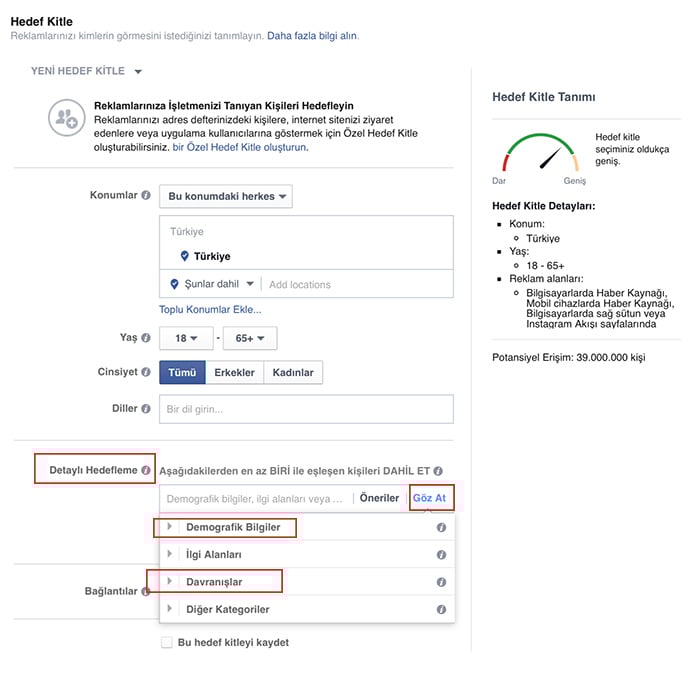Click the Hedef Kitle Tanımı heading
Screen dimensions: 700x679
coord(544,97)
